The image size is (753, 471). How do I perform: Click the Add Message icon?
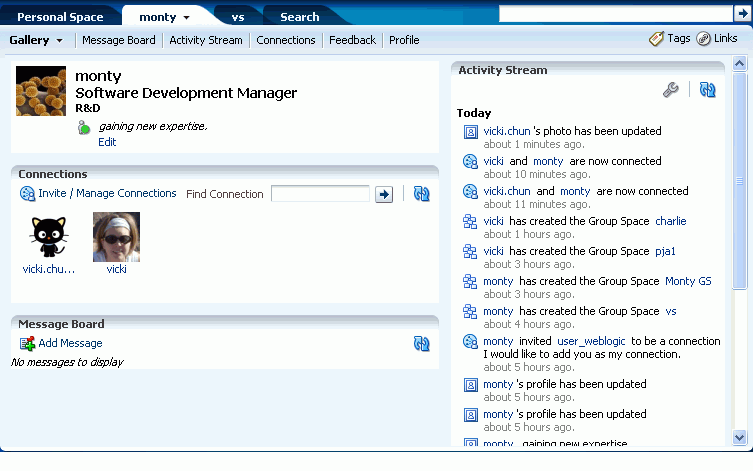point(27,343)
